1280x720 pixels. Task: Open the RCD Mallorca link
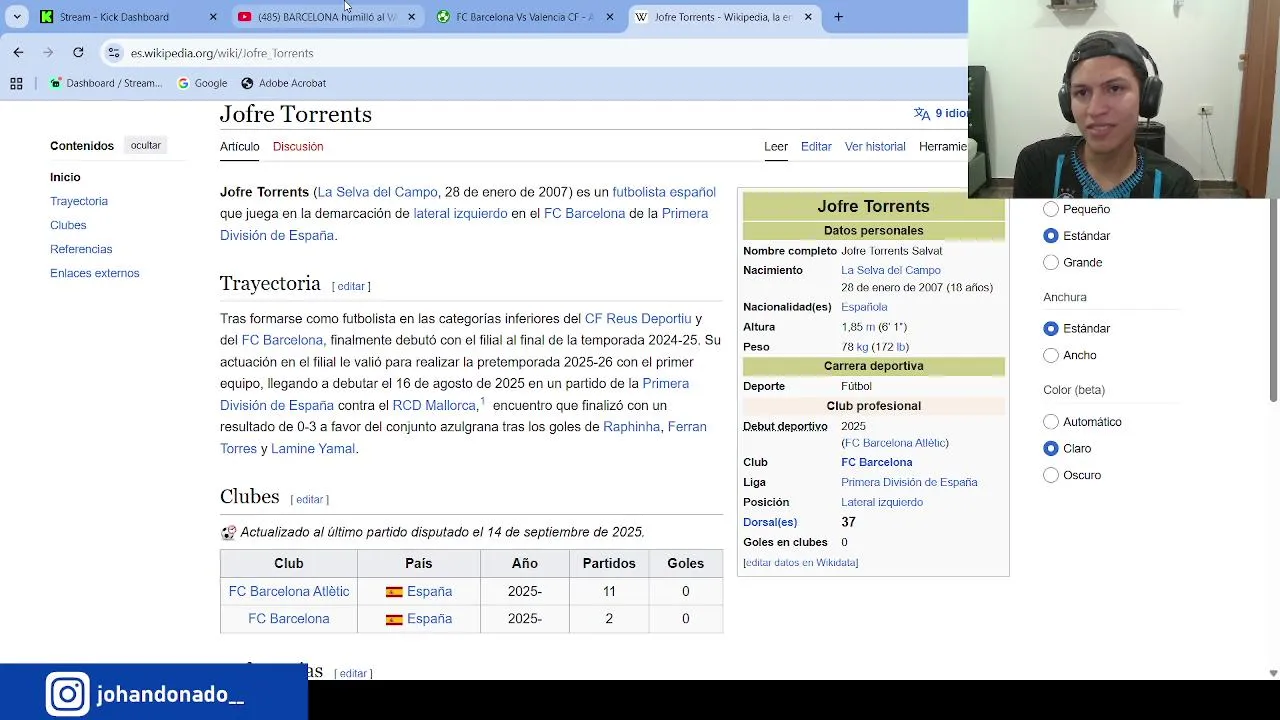(434, 405)
